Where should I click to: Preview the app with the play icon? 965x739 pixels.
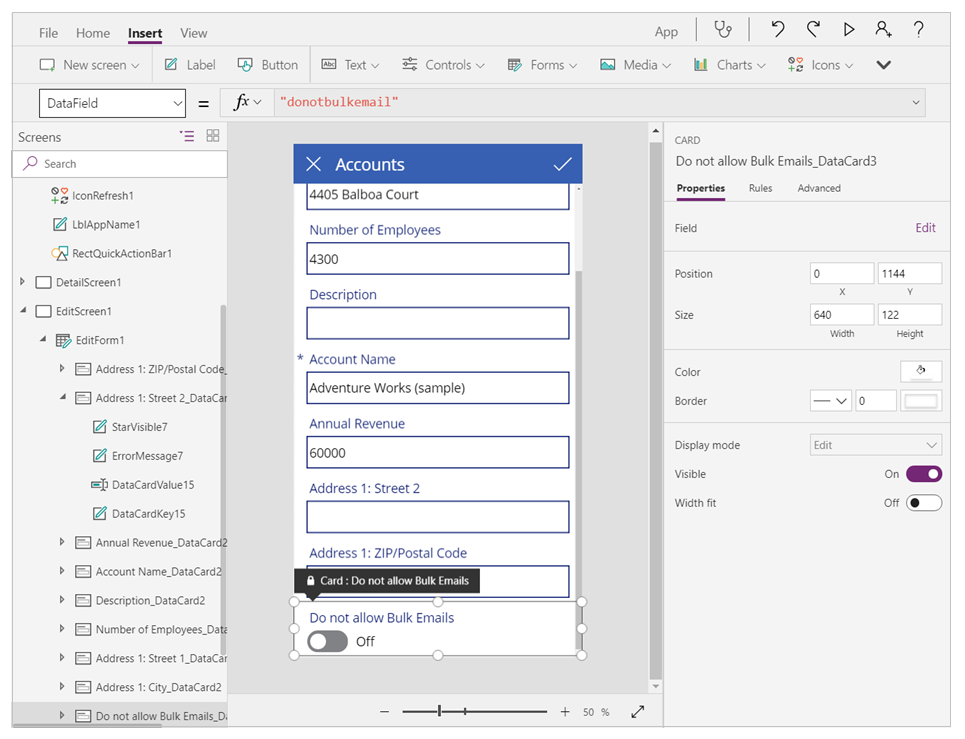(849, 30)
